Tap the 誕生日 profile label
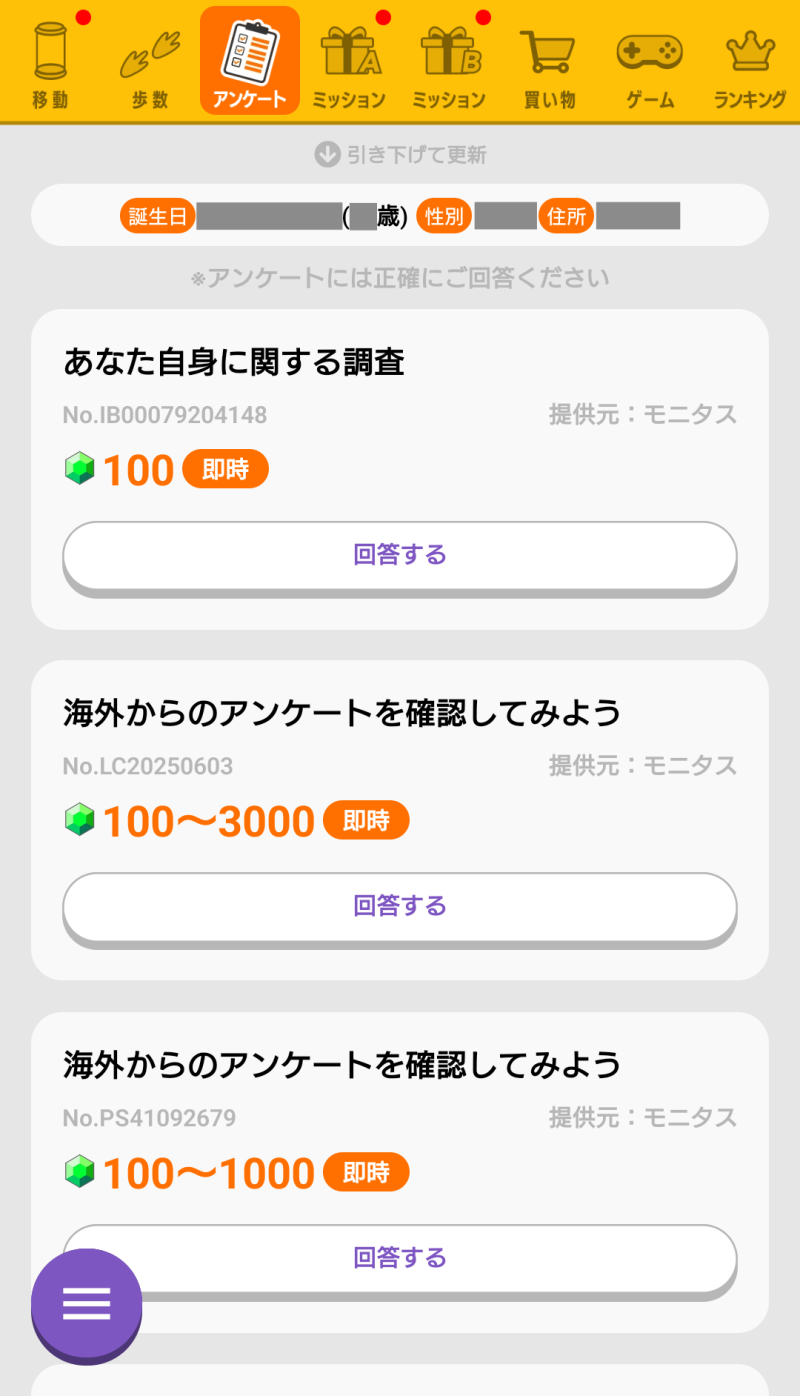Image resolution: width=800 pixels, height=1396 pixels. tap(158, 216)
